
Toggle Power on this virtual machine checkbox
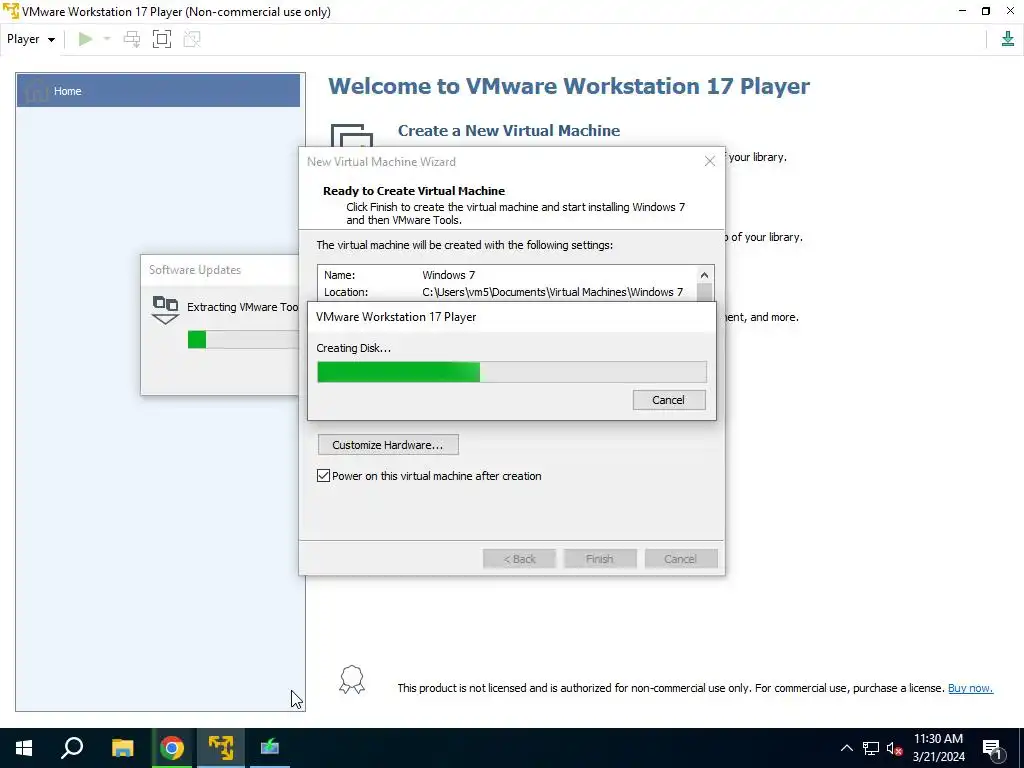pyautogui.click(x=323, y=475)
